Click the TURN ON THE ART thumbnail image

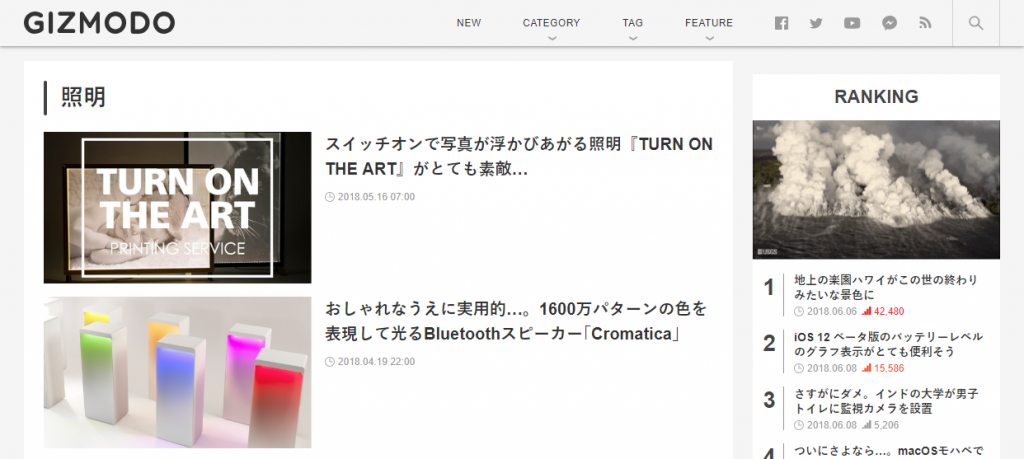point(178,208)
